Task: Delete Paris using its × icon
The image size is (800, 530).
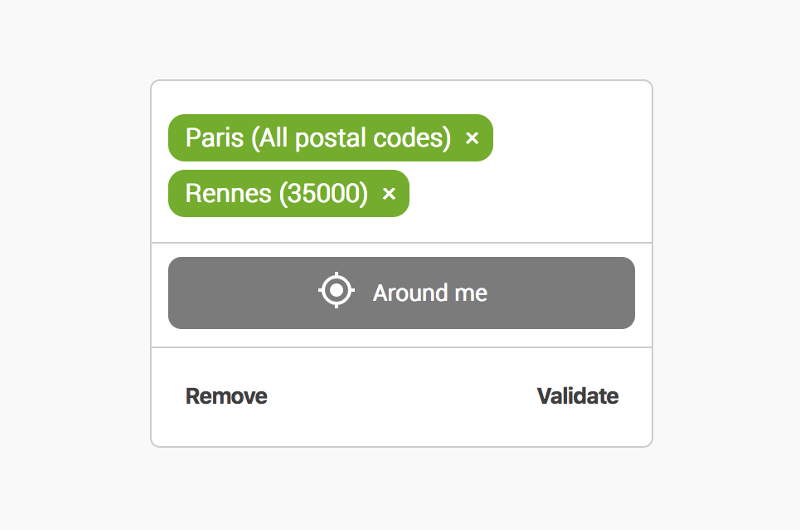Action: [x=472, y=138]
